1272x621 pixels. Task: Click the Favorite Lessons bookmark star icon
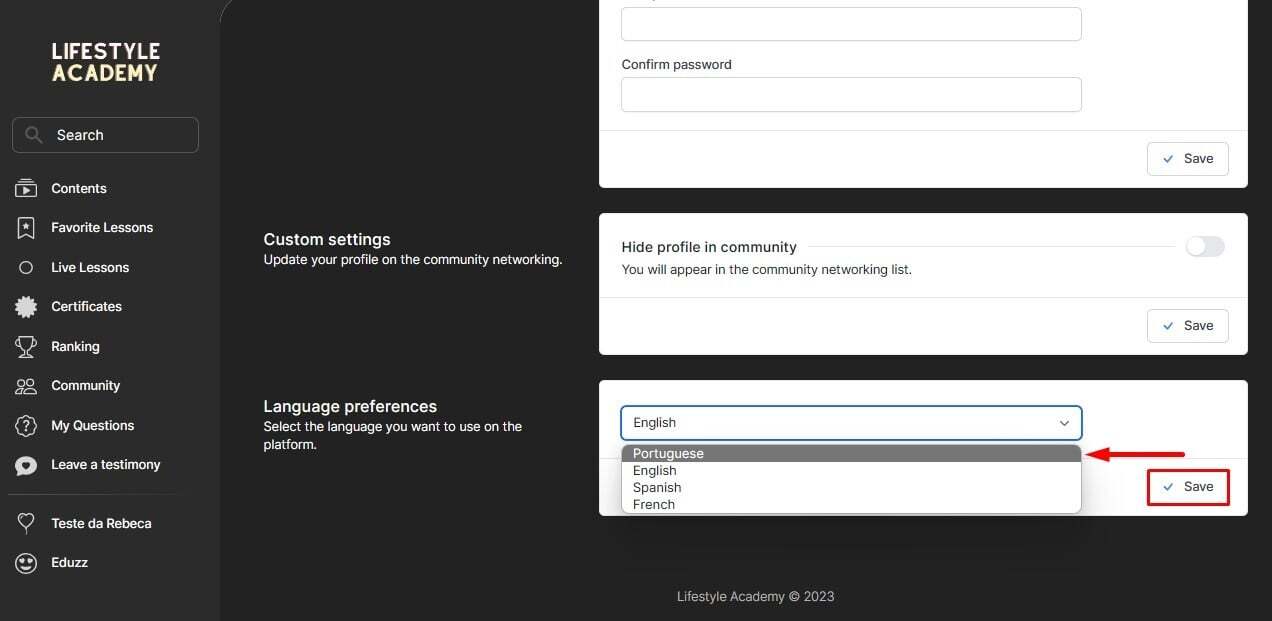click(26, 228)
